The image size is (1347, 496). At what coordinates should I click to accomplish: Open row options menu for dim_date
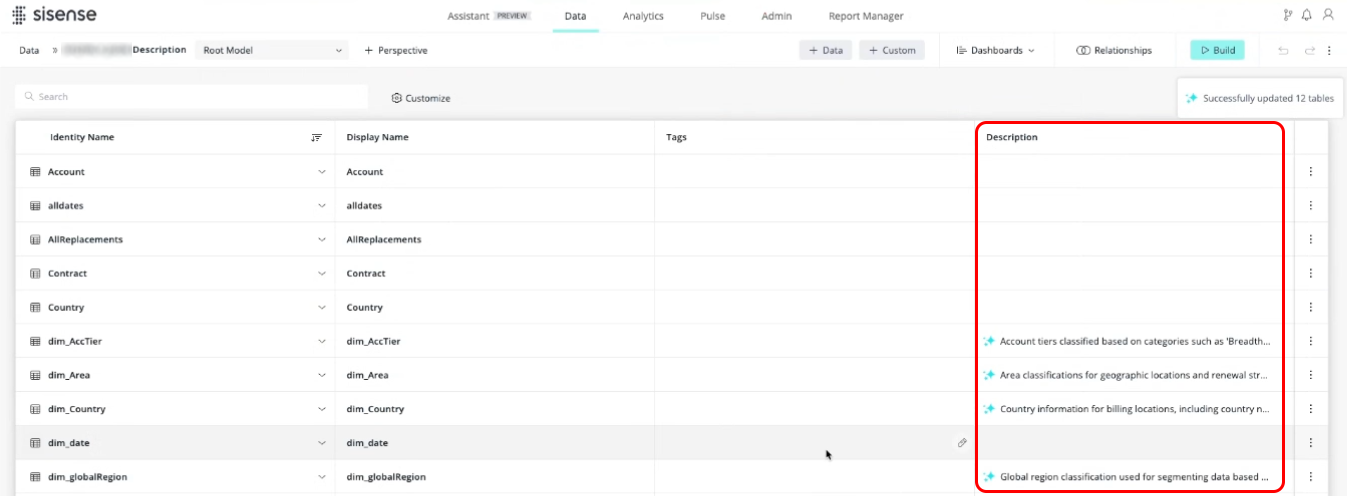pos(1311,443)
